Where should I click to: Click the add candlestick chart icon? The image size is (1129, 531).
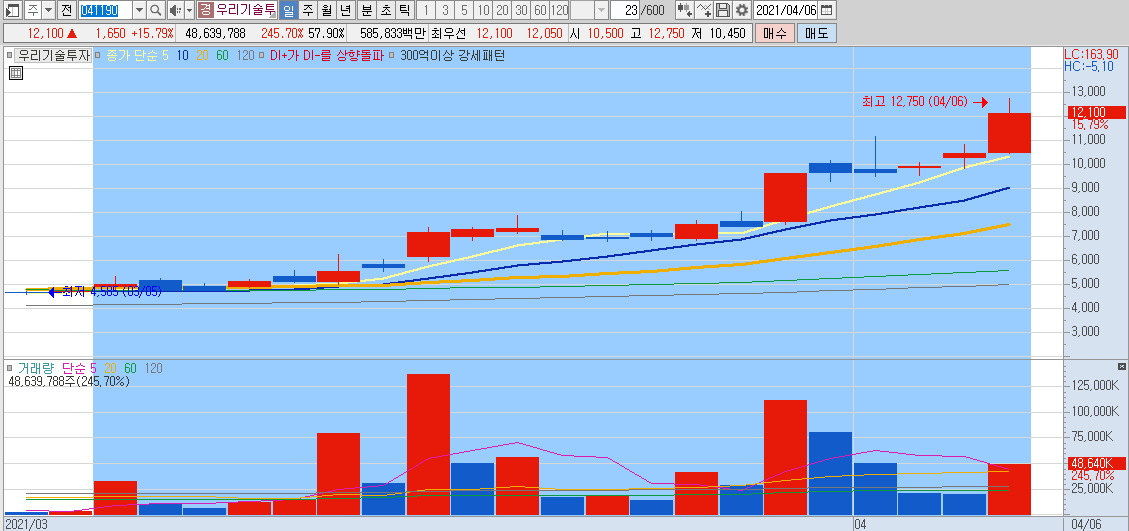[x=685, y=10]
